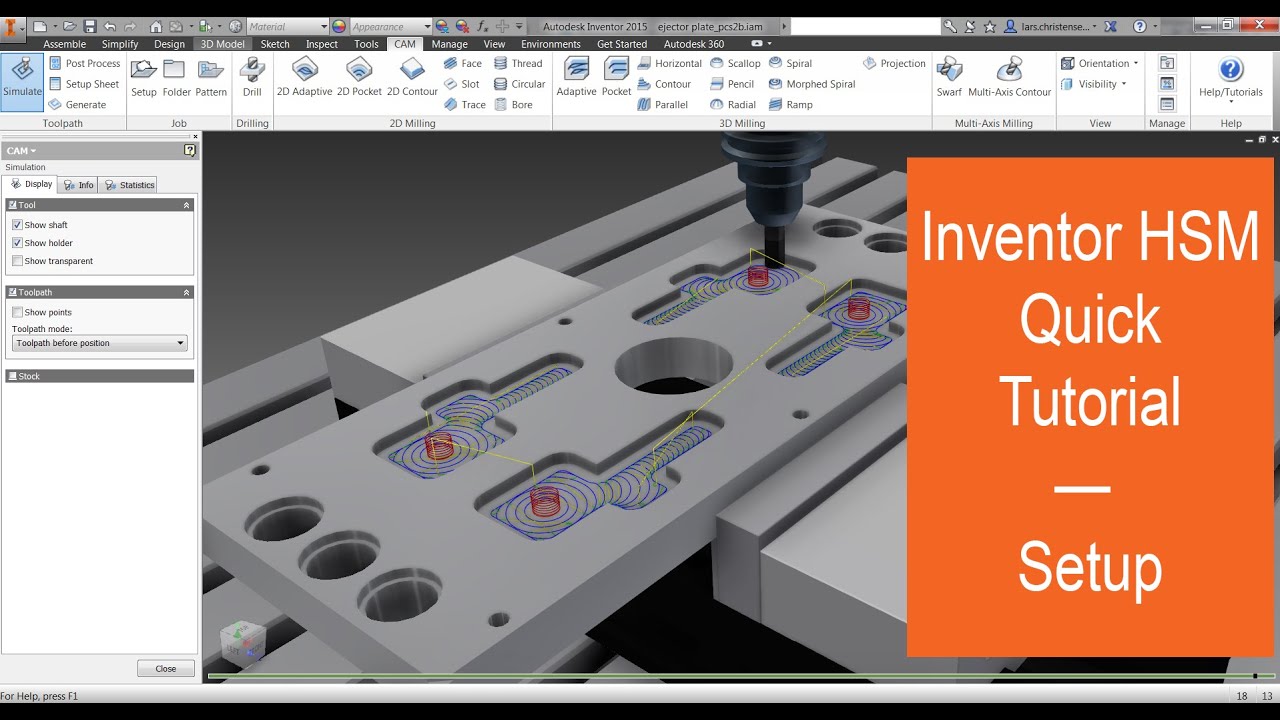1280x720 pixels.
Task: Collapse the Toolpath section chevron
Action: click(186, 292)
